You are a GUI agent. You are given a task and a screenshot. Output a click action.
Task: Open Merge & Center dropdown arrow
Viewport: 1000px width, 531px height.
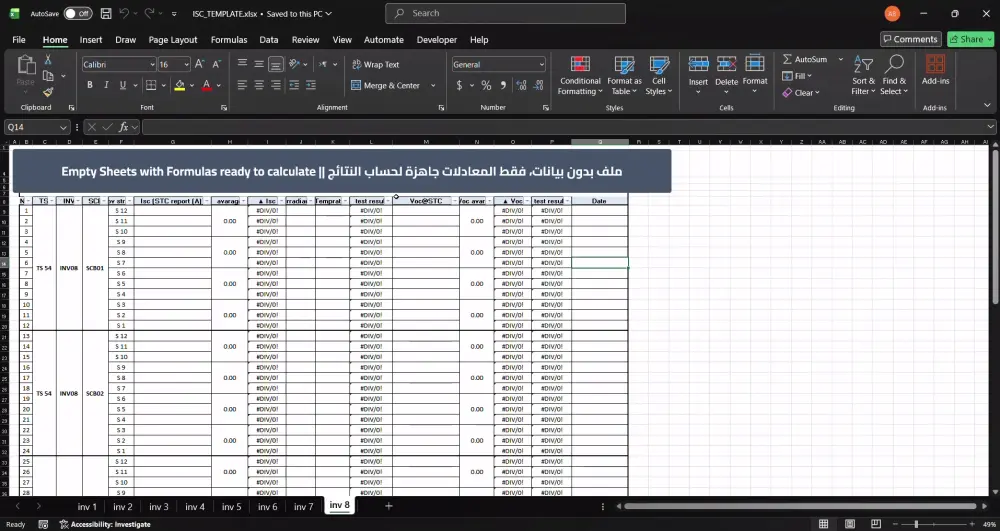click(433, 85)
